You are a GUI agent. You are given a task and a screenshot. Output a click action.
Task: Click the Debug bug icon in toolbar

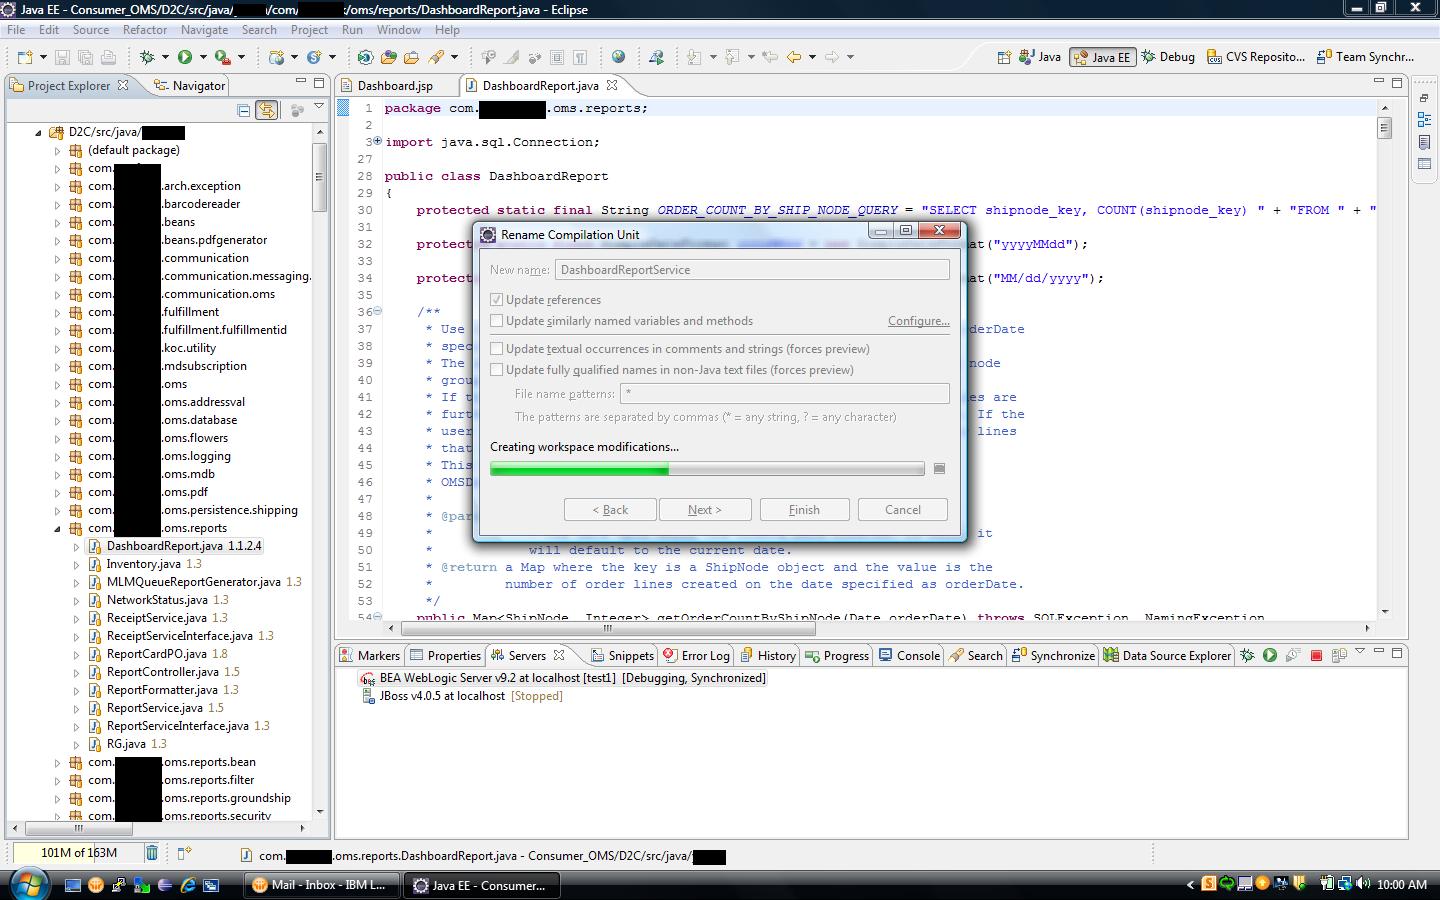[x=148, y=57]
